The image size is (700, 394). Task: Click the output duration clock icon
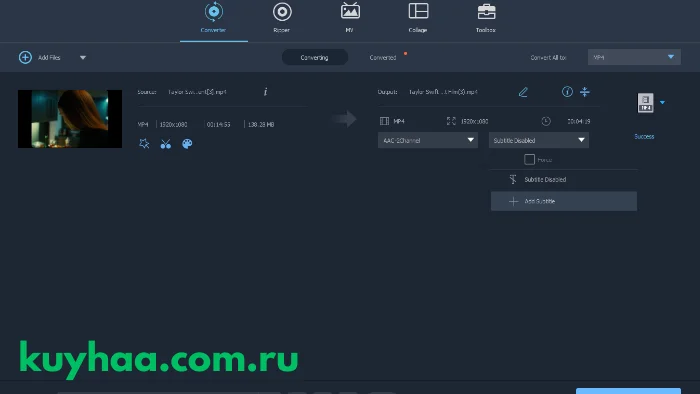coord(546,121)
